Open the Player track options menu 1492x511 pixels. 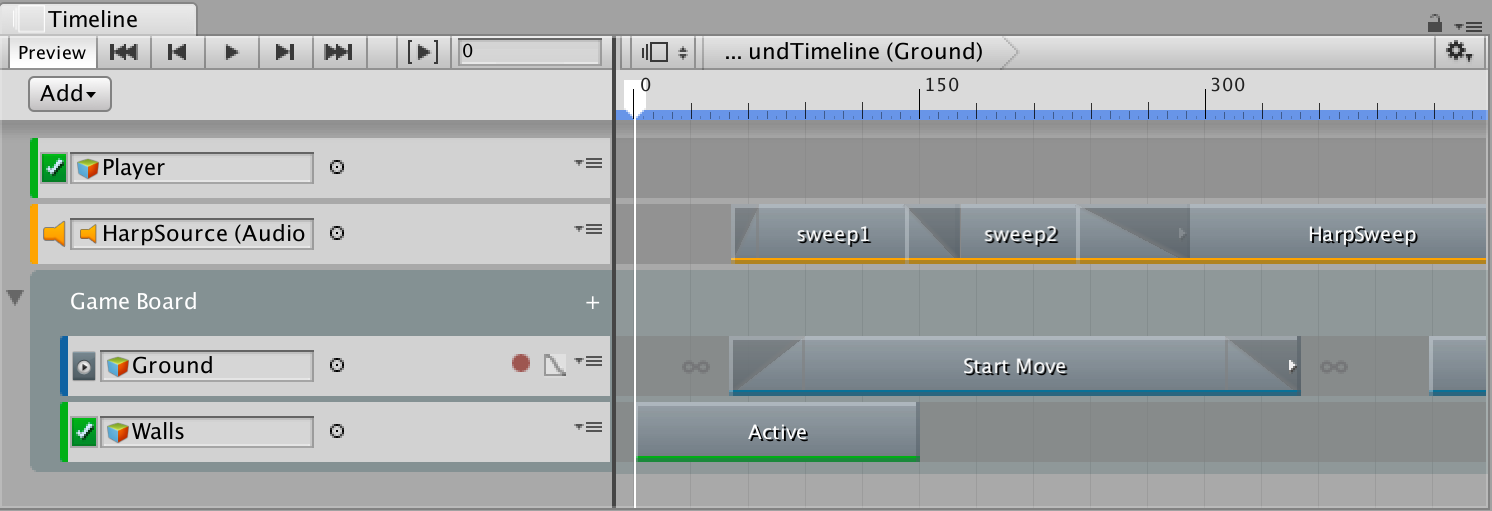(x=587, y=163)
